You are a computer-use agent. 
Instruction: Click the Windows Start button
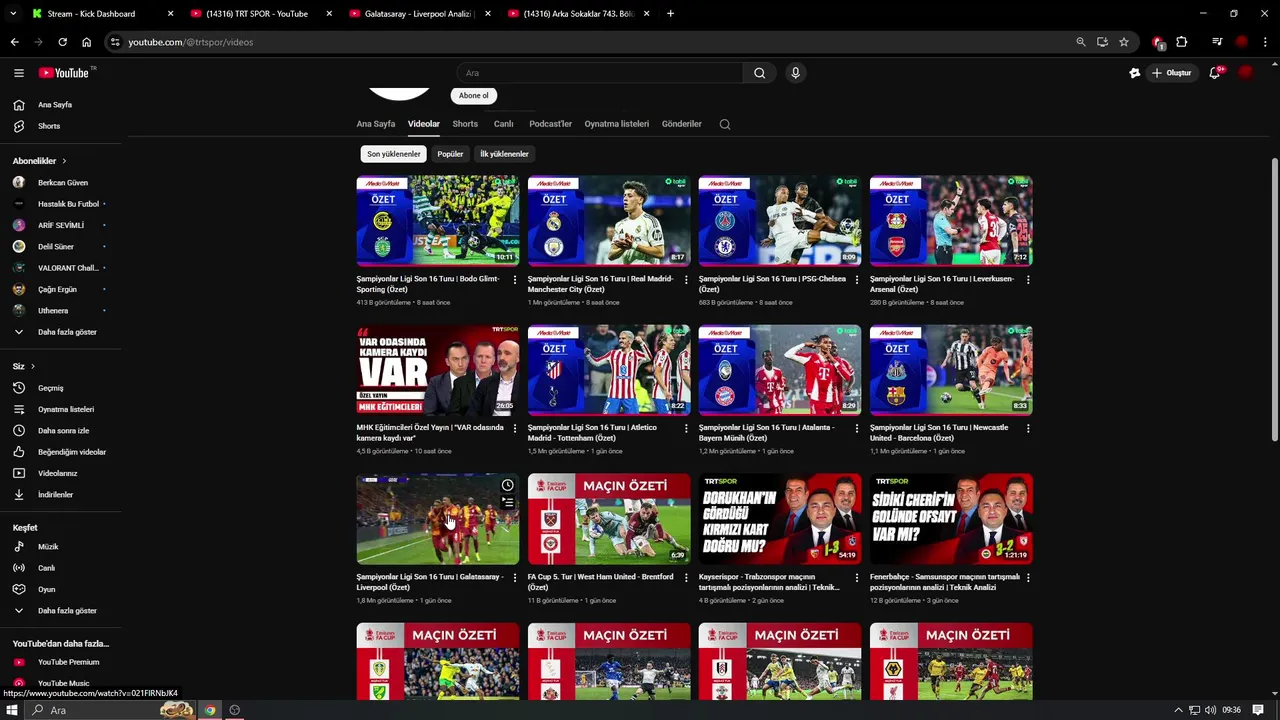(x=12, y=710)
